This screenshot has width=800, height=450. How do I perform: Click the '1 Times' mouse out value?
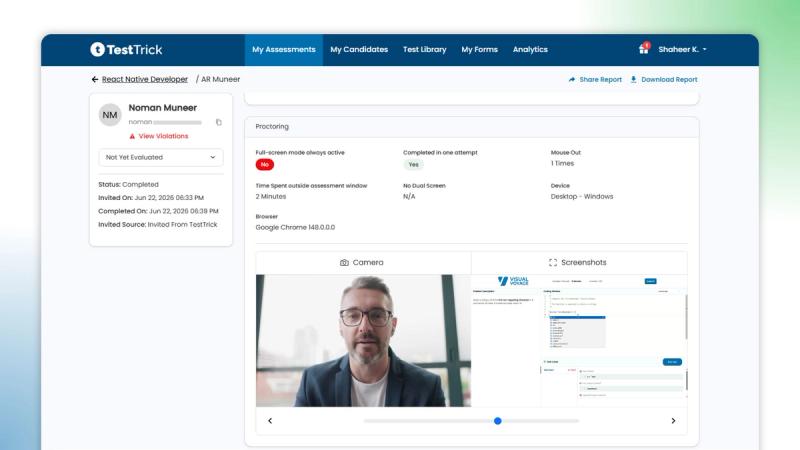(562, 163)
